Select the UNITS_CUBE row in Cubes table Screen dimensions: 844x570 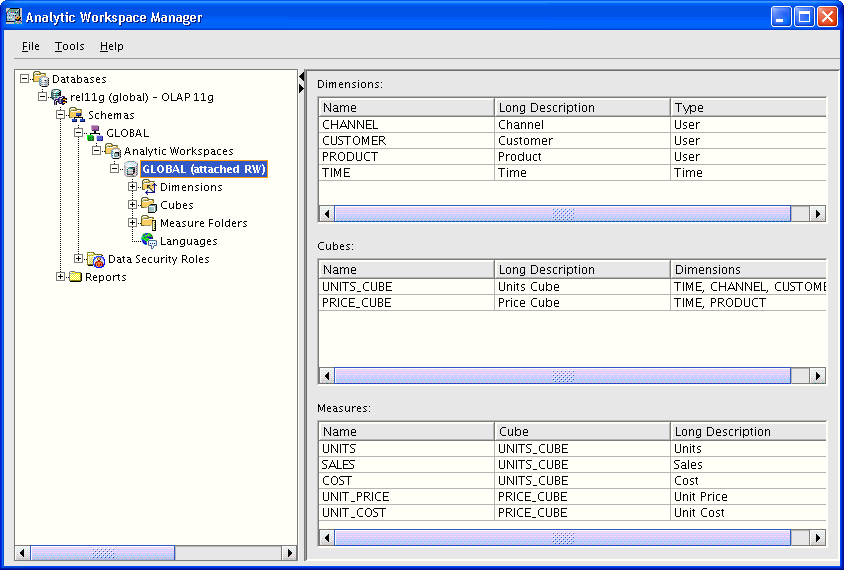click(357, 287)
